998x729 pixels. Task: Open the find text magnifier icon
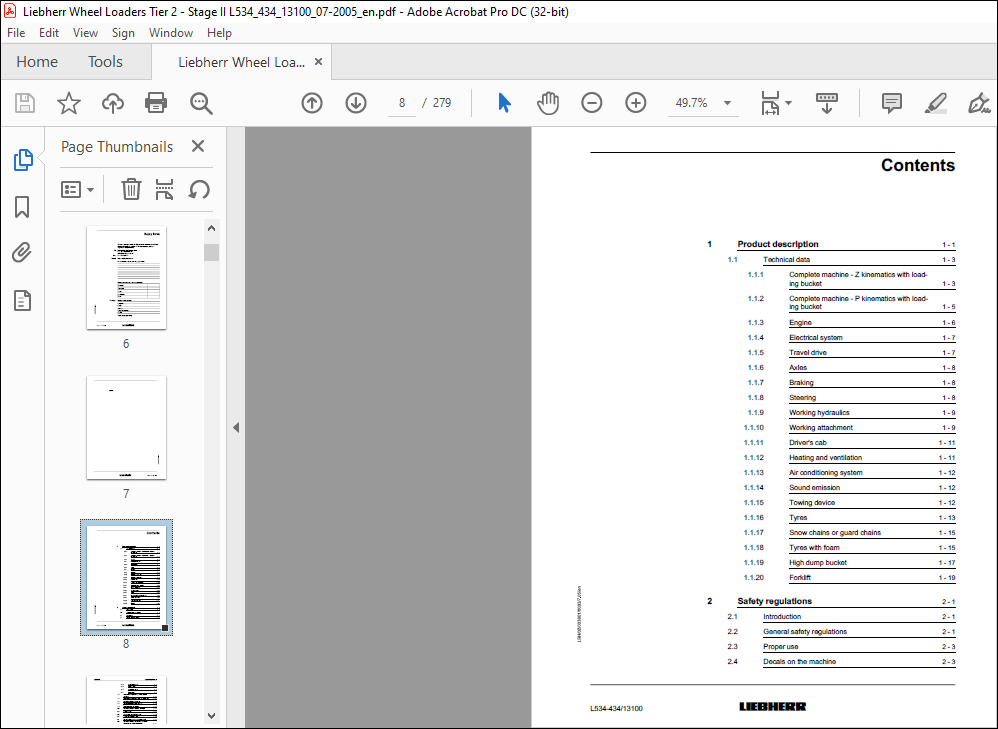[201, 103]
